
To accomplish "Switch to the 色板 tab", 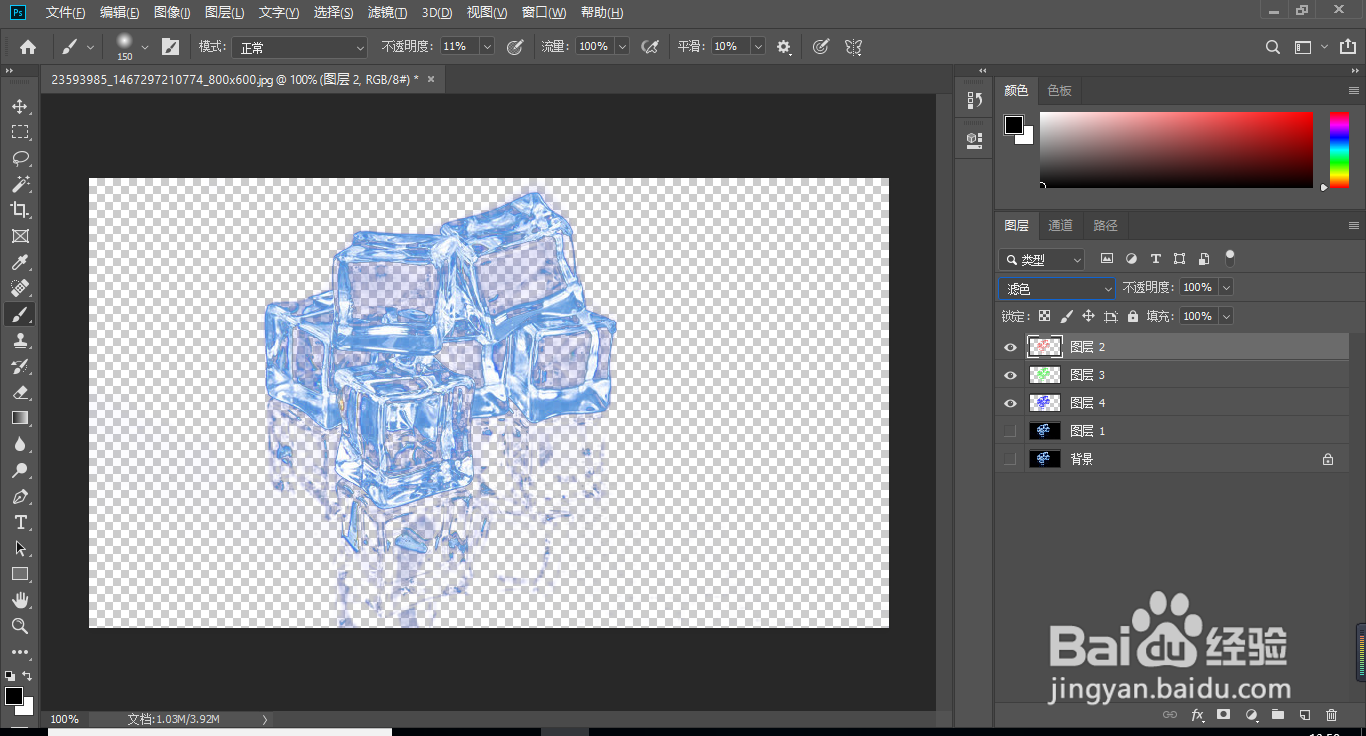I will (x=1059, y=90).
